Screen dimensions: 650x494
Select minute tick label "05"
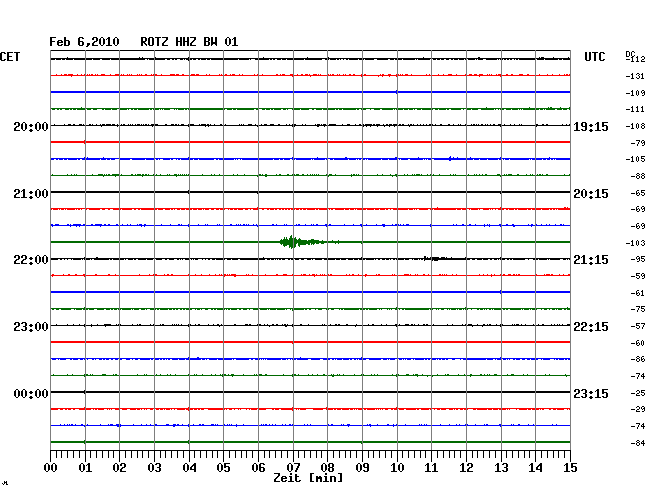tap(223, 468)
